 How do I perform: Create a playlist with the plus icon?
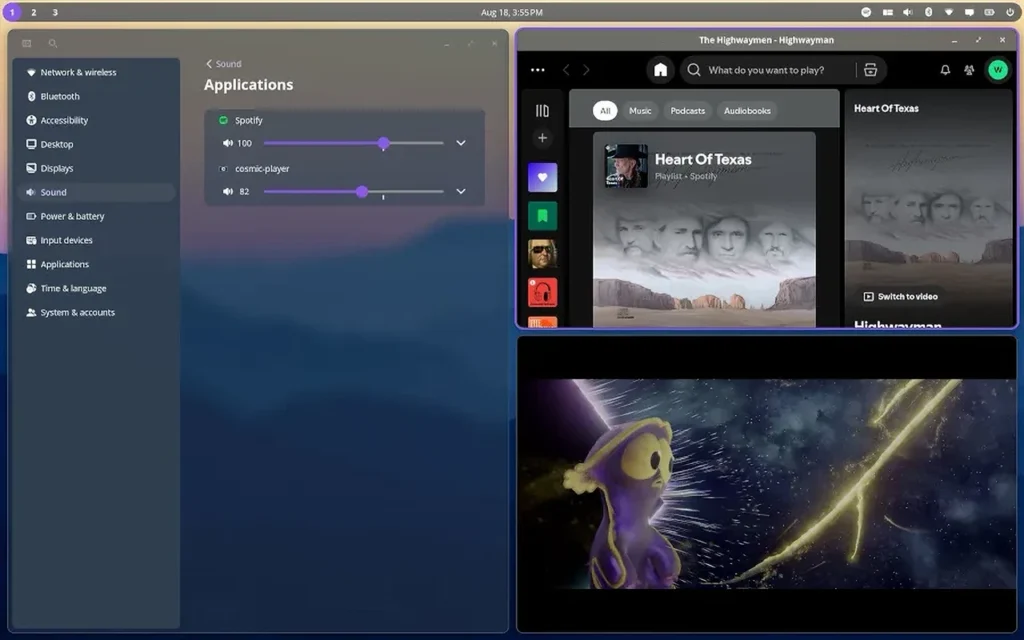point(542,138)
